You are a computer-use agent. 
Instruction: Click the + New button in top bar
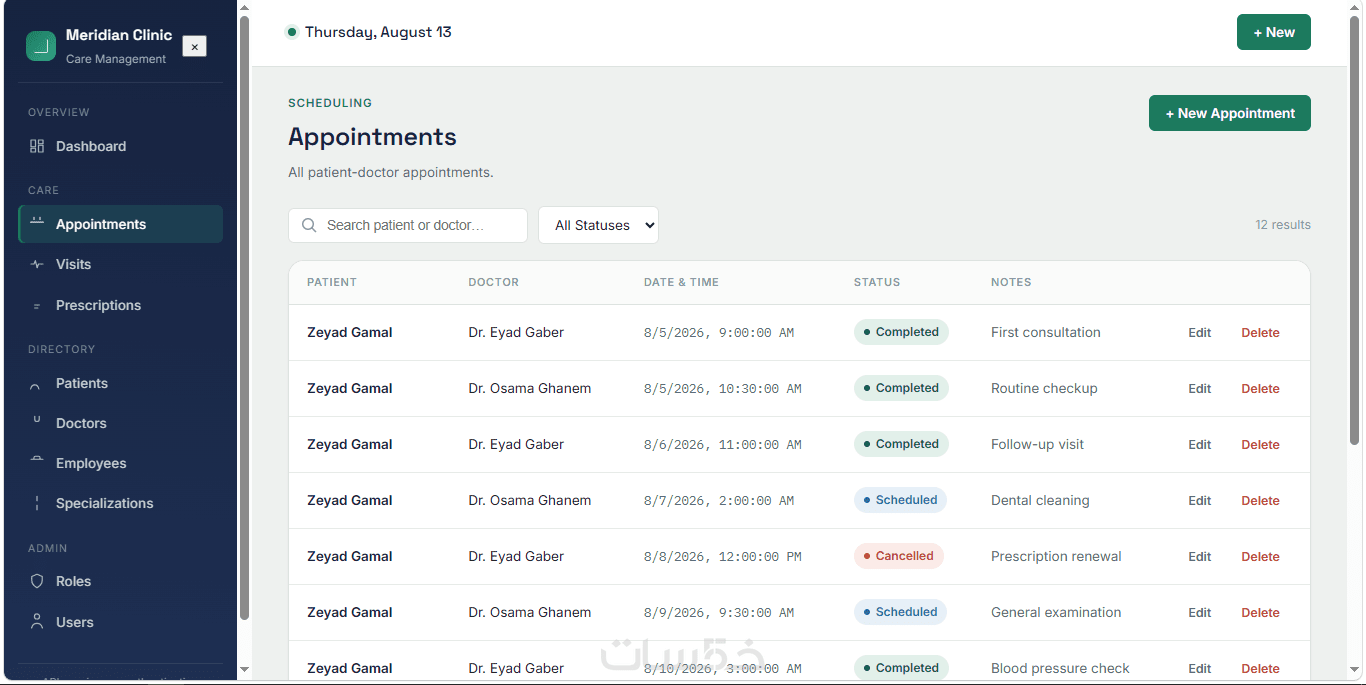pos(1273,32)
